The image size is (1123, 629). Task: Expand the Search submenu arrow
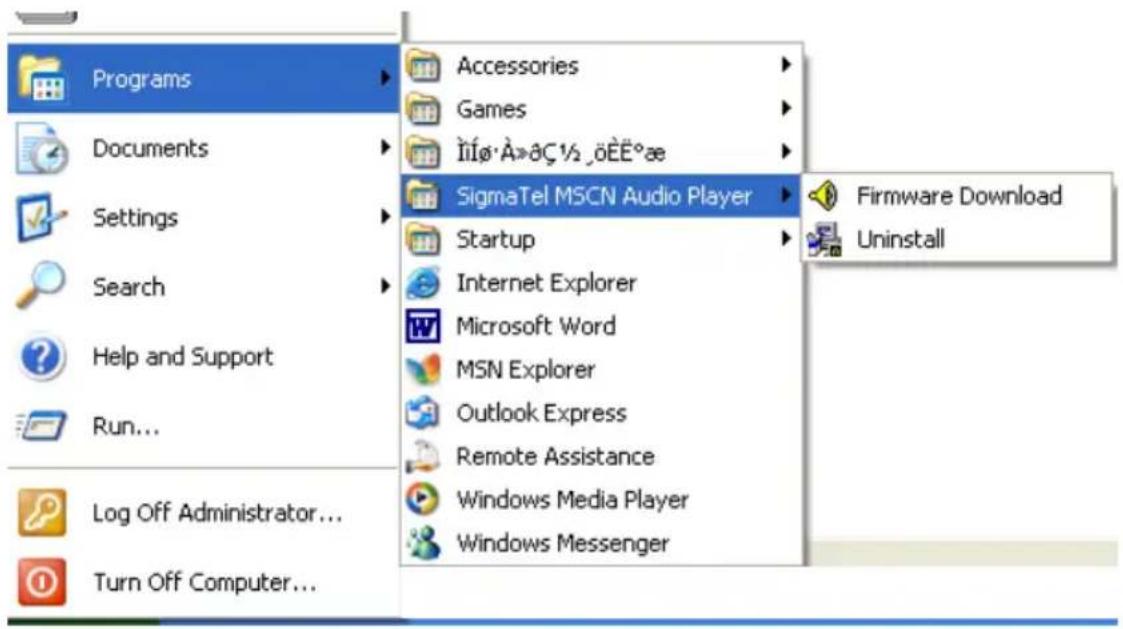pos(385,286)
